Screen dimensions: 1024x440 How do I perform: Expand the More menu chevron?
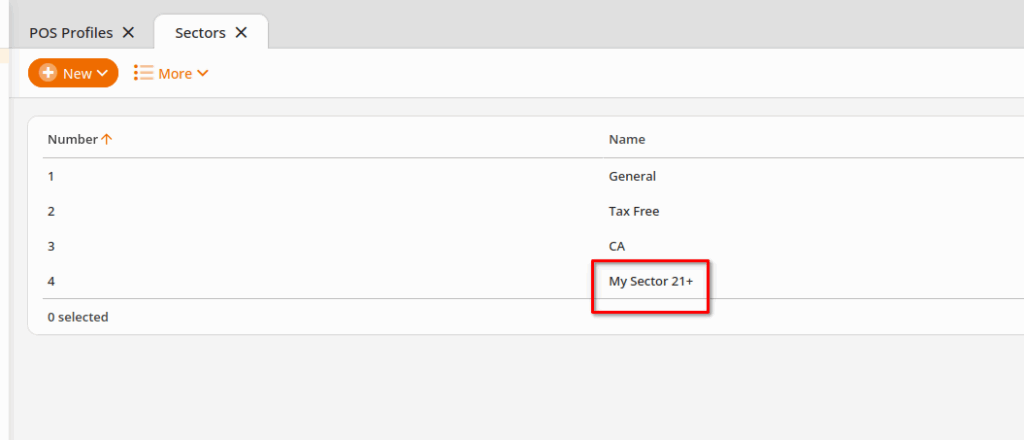tap(202, 74)
